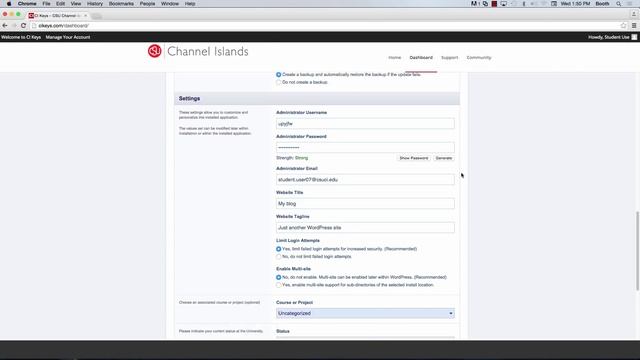Click Howdy, Student User account link
The width and height of the screenshot is (640, 360).
click(x=609, y=37)
